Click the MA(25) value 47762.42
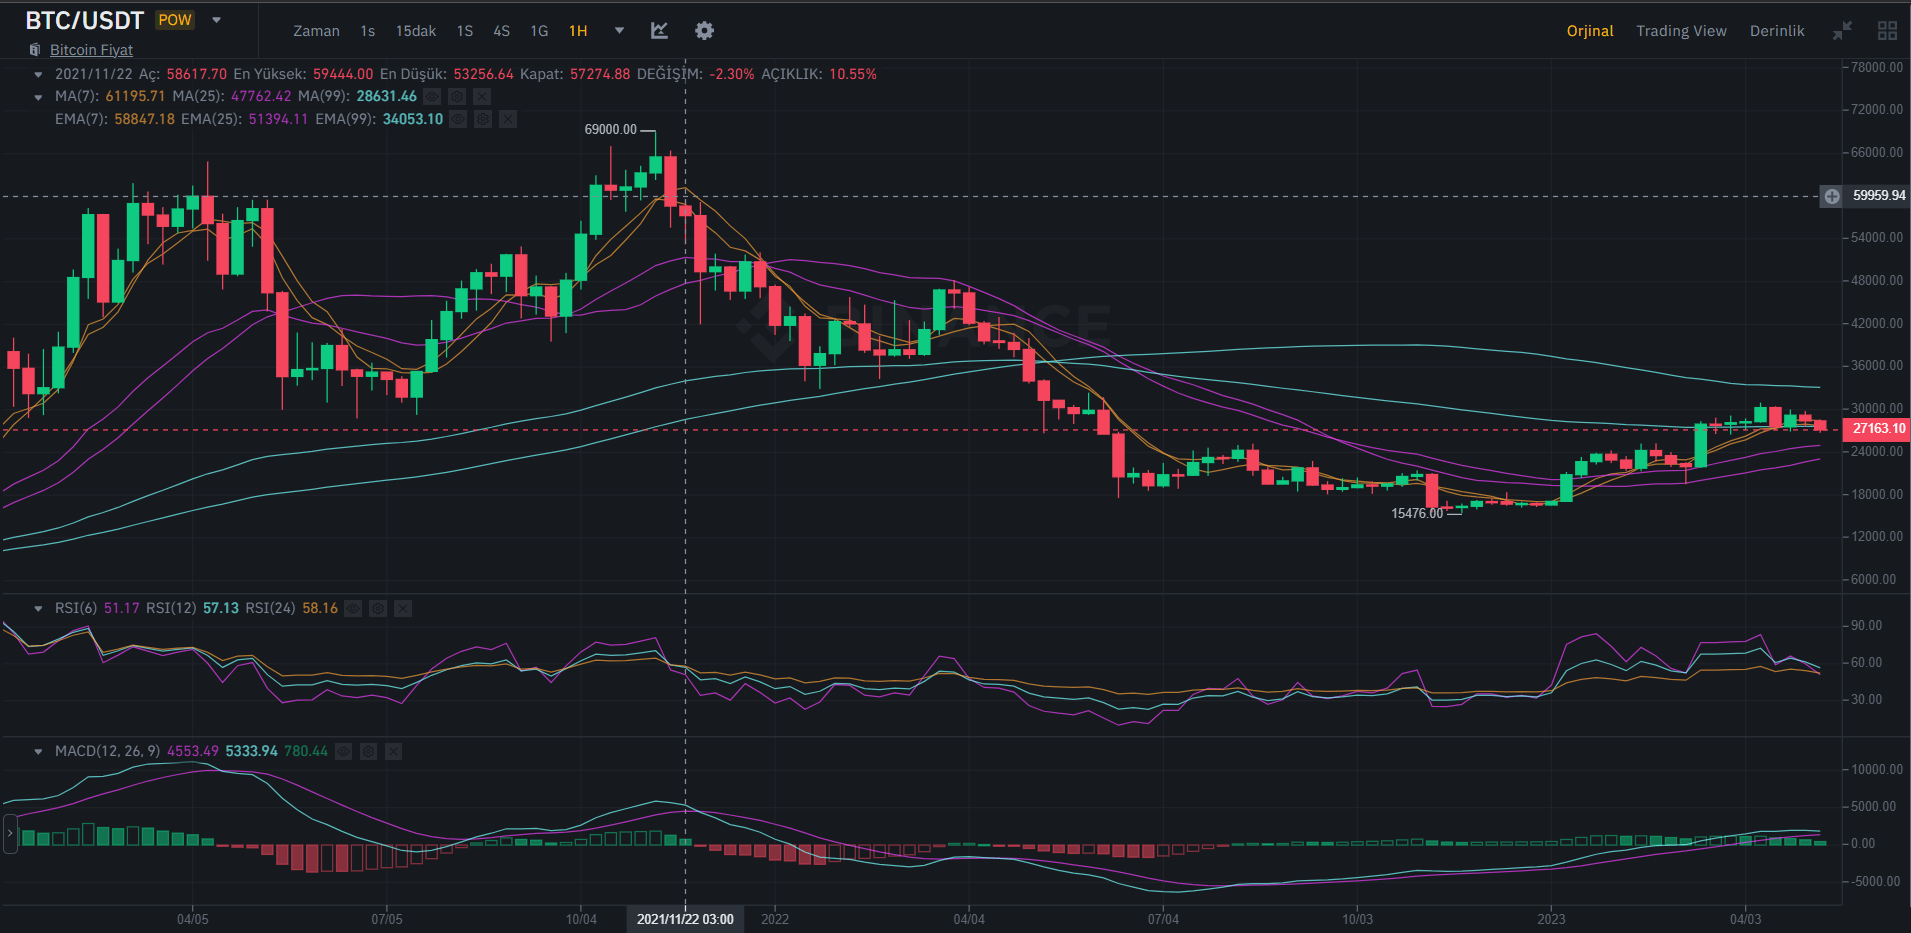The height and width of the screenshot is (933, 1911). pos(261,97)
